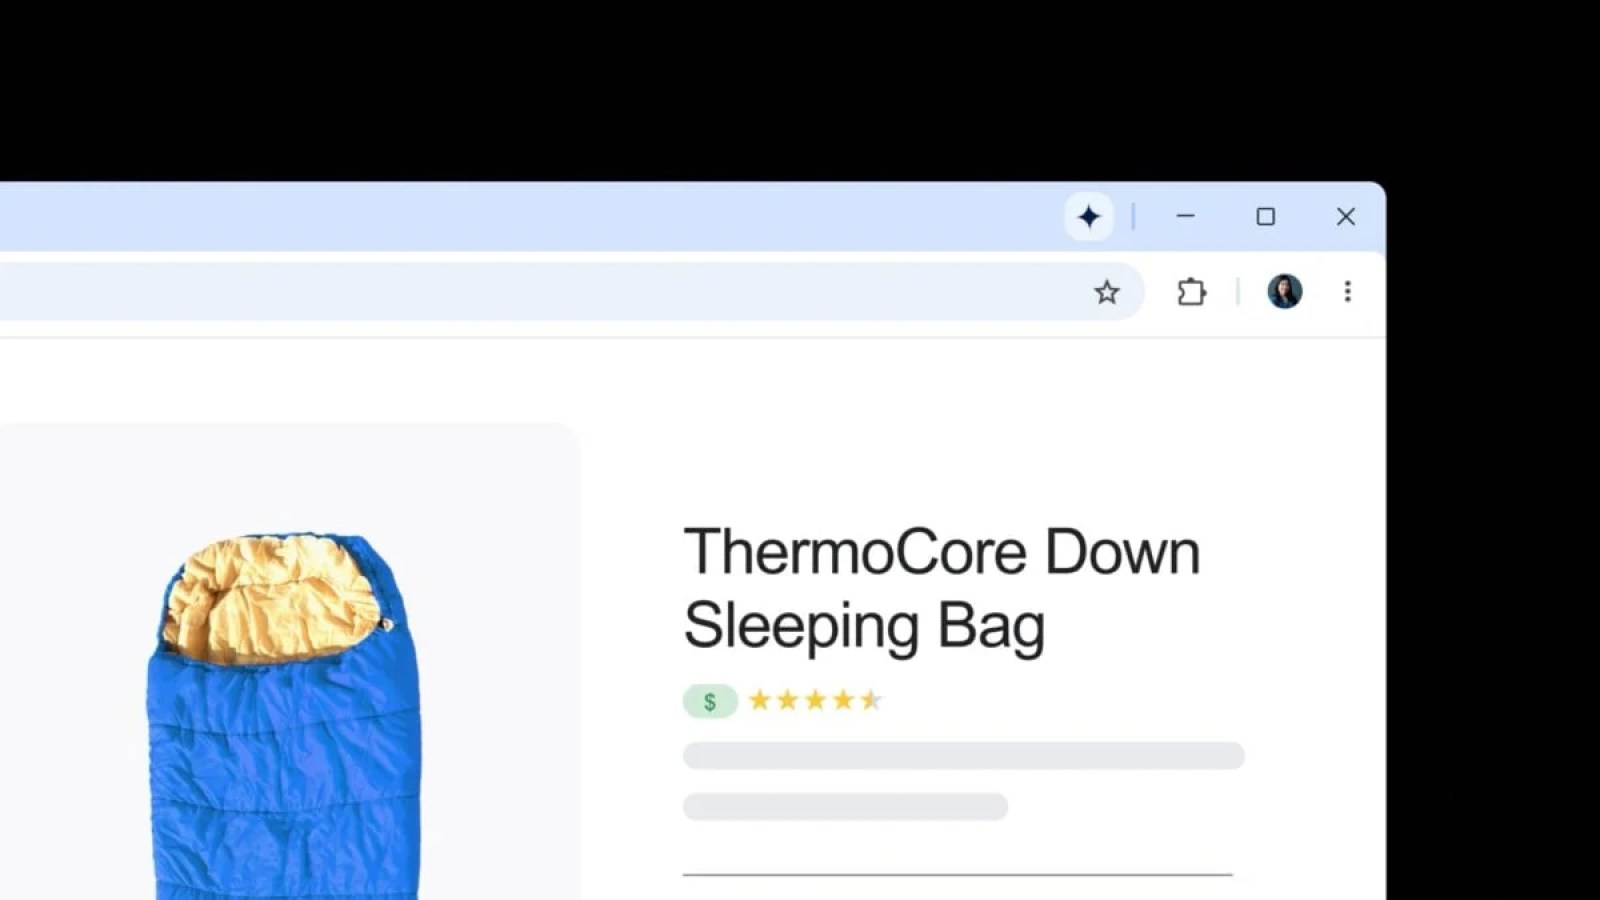Click the divider line below the description
Screen dimensions: 1600x900
pos(957,874)
